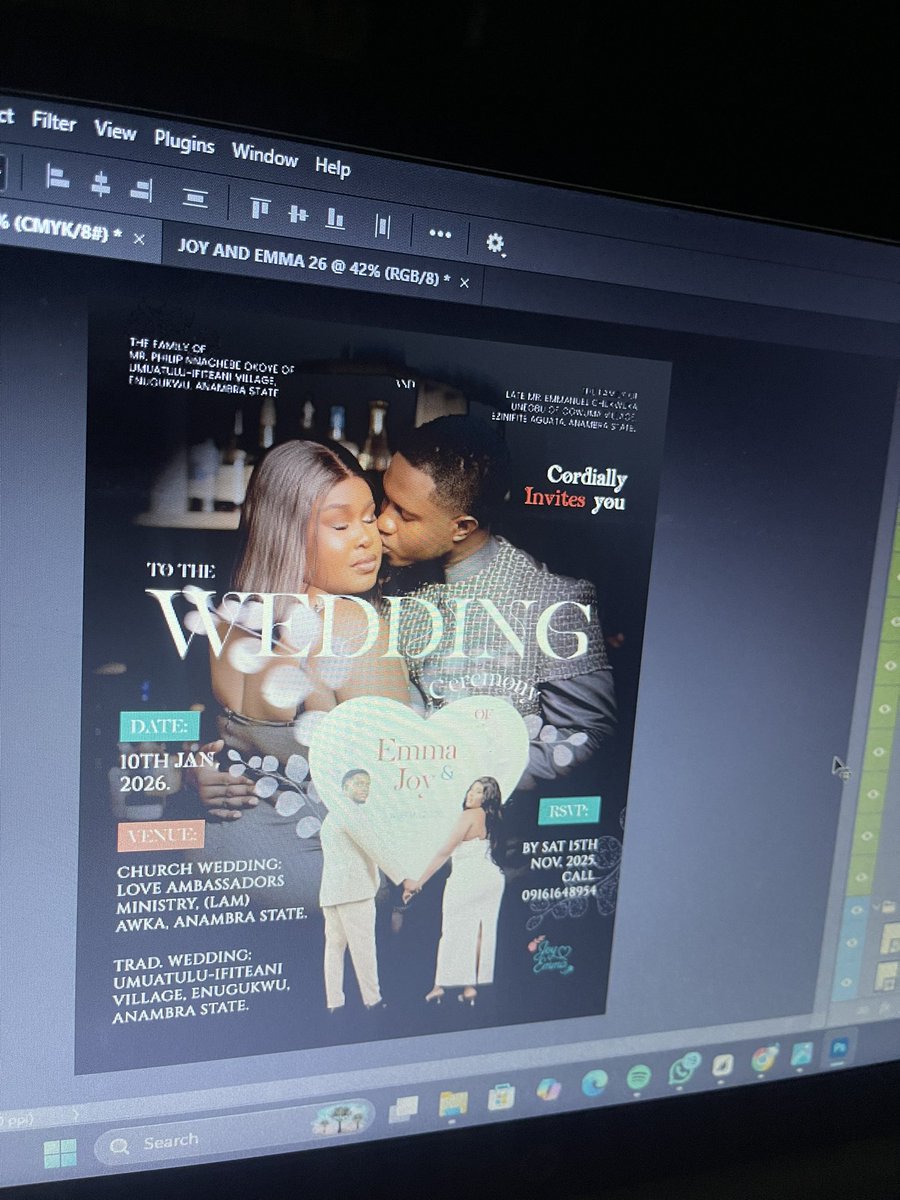Click the Align top edges icon

[260, 207]
